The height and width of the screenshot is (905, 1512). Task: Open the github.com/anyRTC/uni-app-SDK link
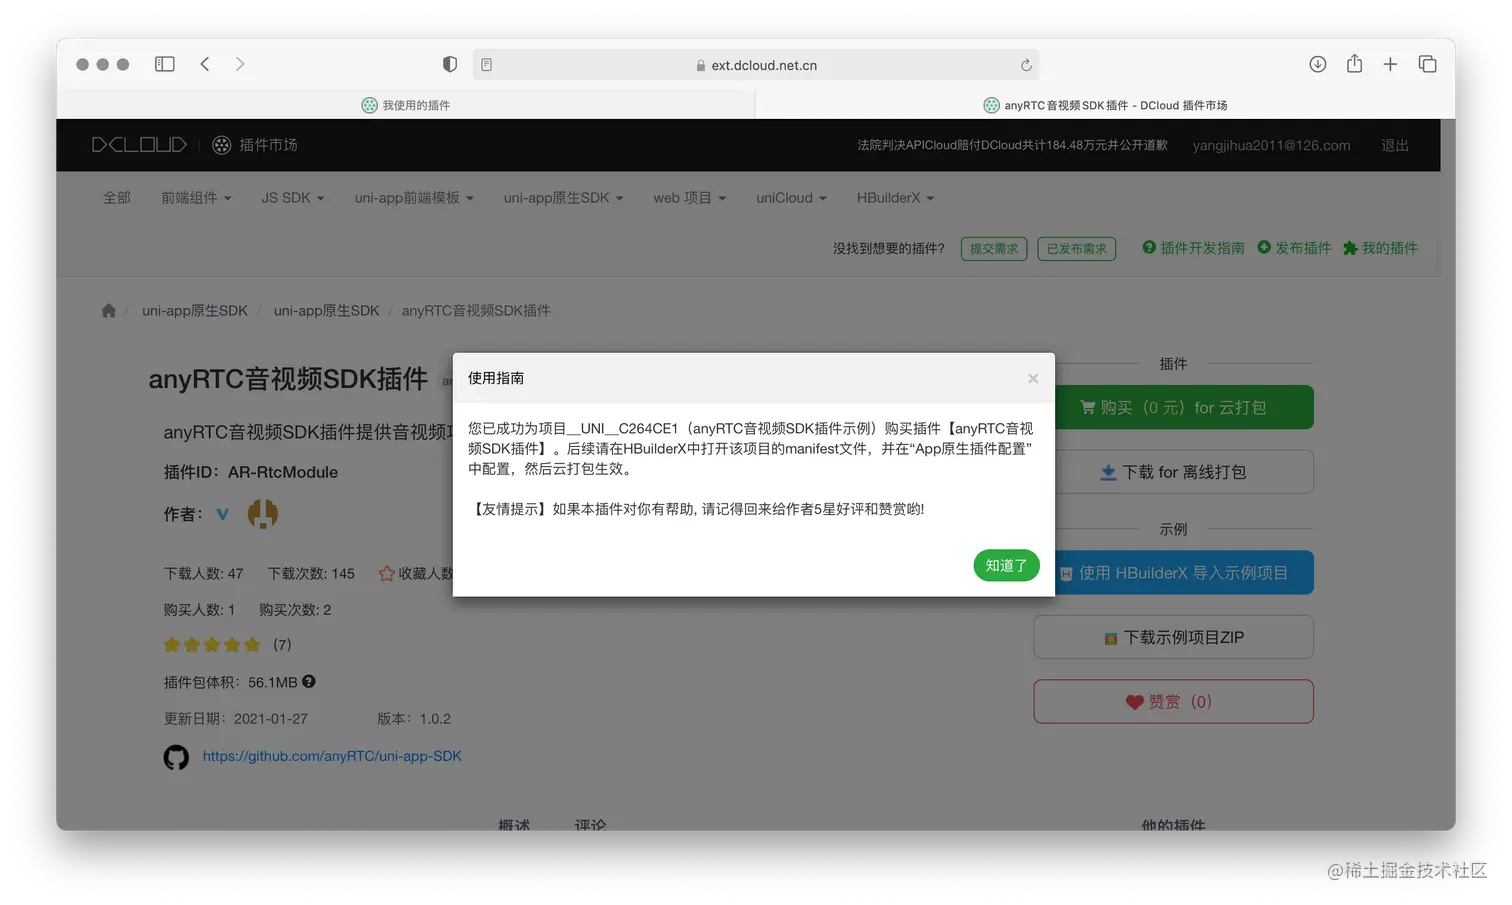(332, 757)
